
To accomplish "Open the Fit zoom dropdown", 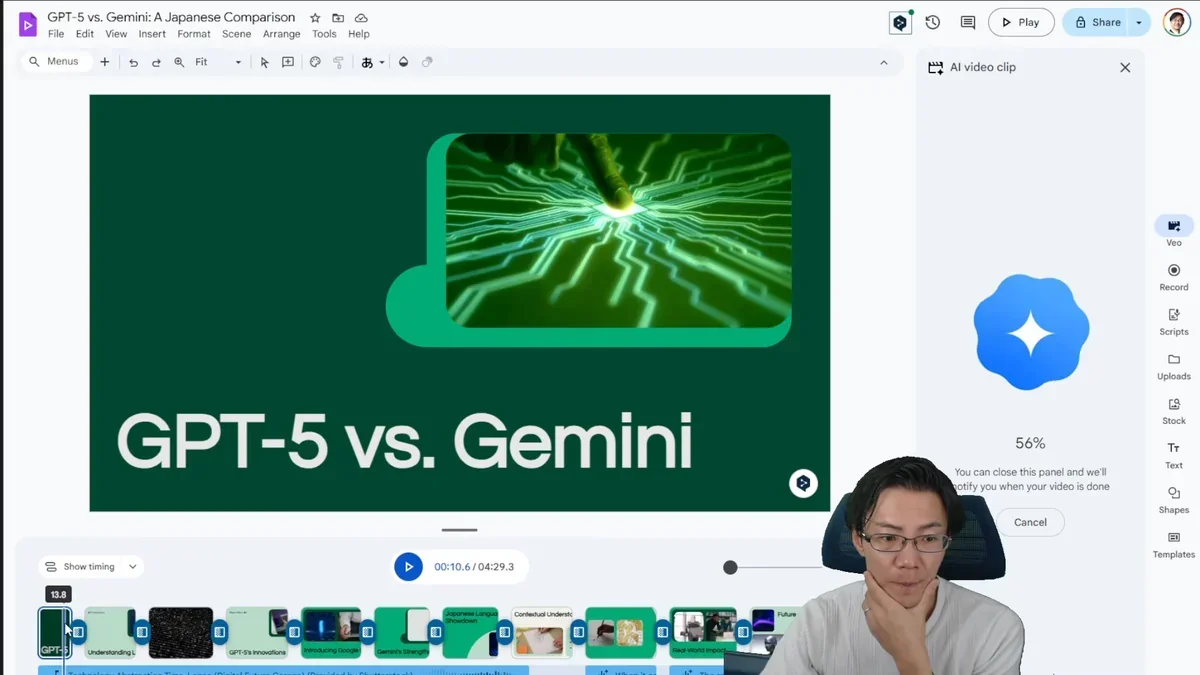I will tap(218, 62).
